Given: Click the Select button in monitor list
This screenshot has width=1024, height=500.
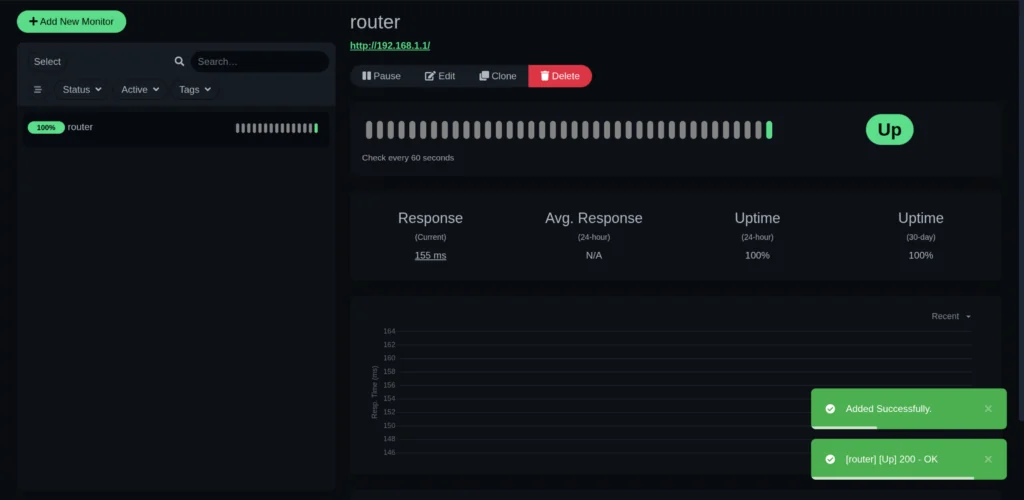Looking at the screenshot, I should [47, 61].
